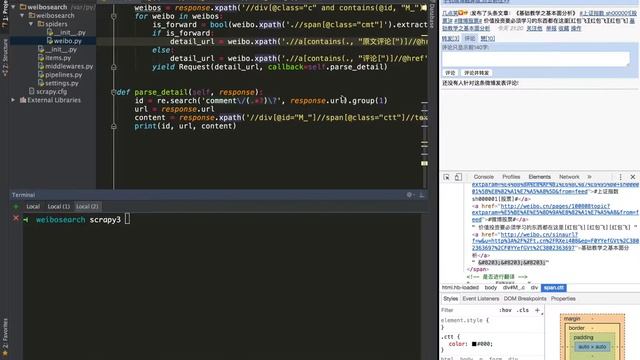
Task: Click the comment text area on the Weibo page
Action: pos(536,59)
